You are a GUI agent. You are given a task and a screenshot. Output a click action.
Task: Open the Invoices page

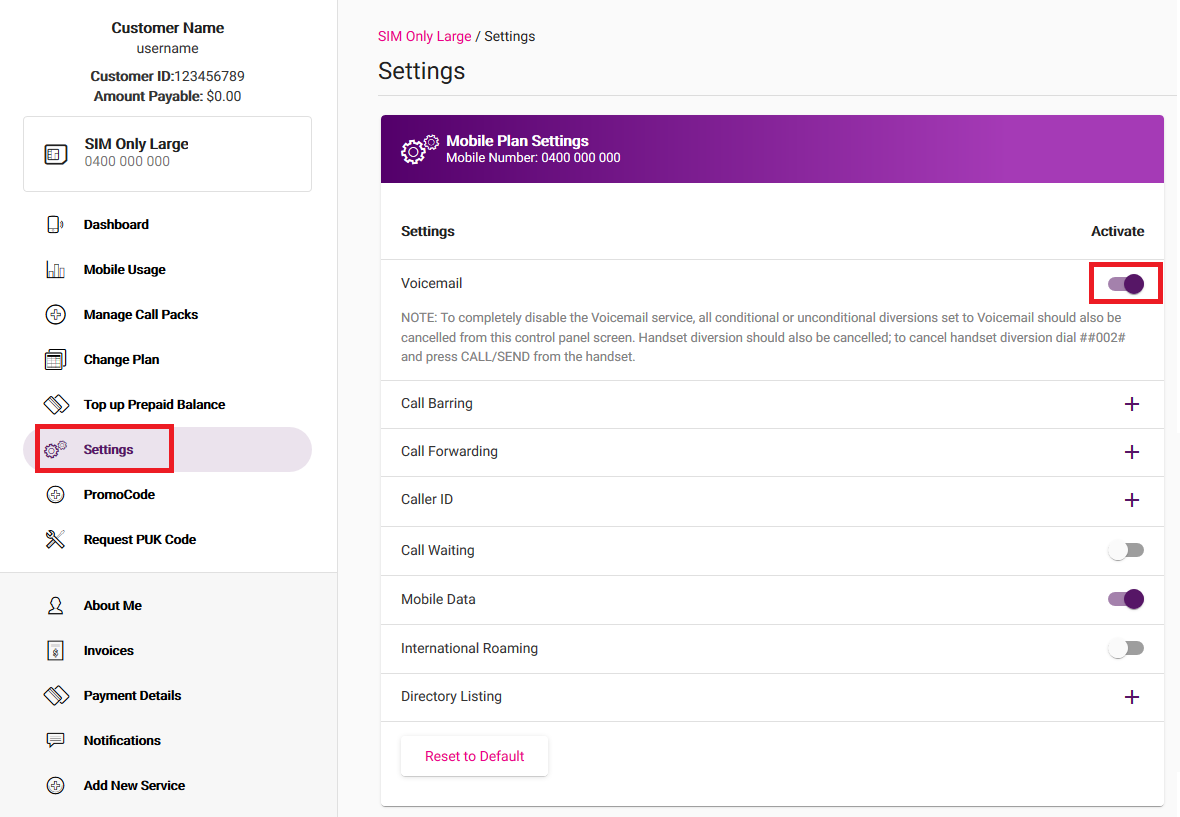[108, 650]
